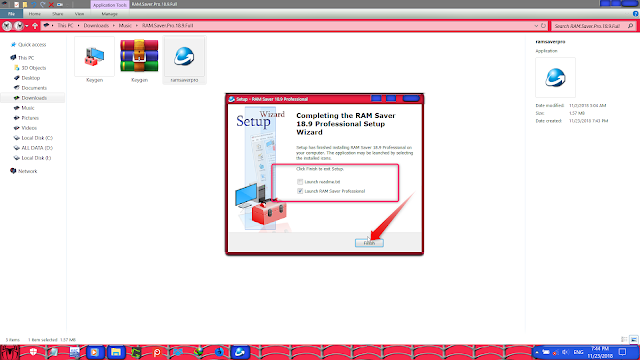Click RAM.Saver.Pro.18.9.Full breadcrumb segment

(167, 25)
